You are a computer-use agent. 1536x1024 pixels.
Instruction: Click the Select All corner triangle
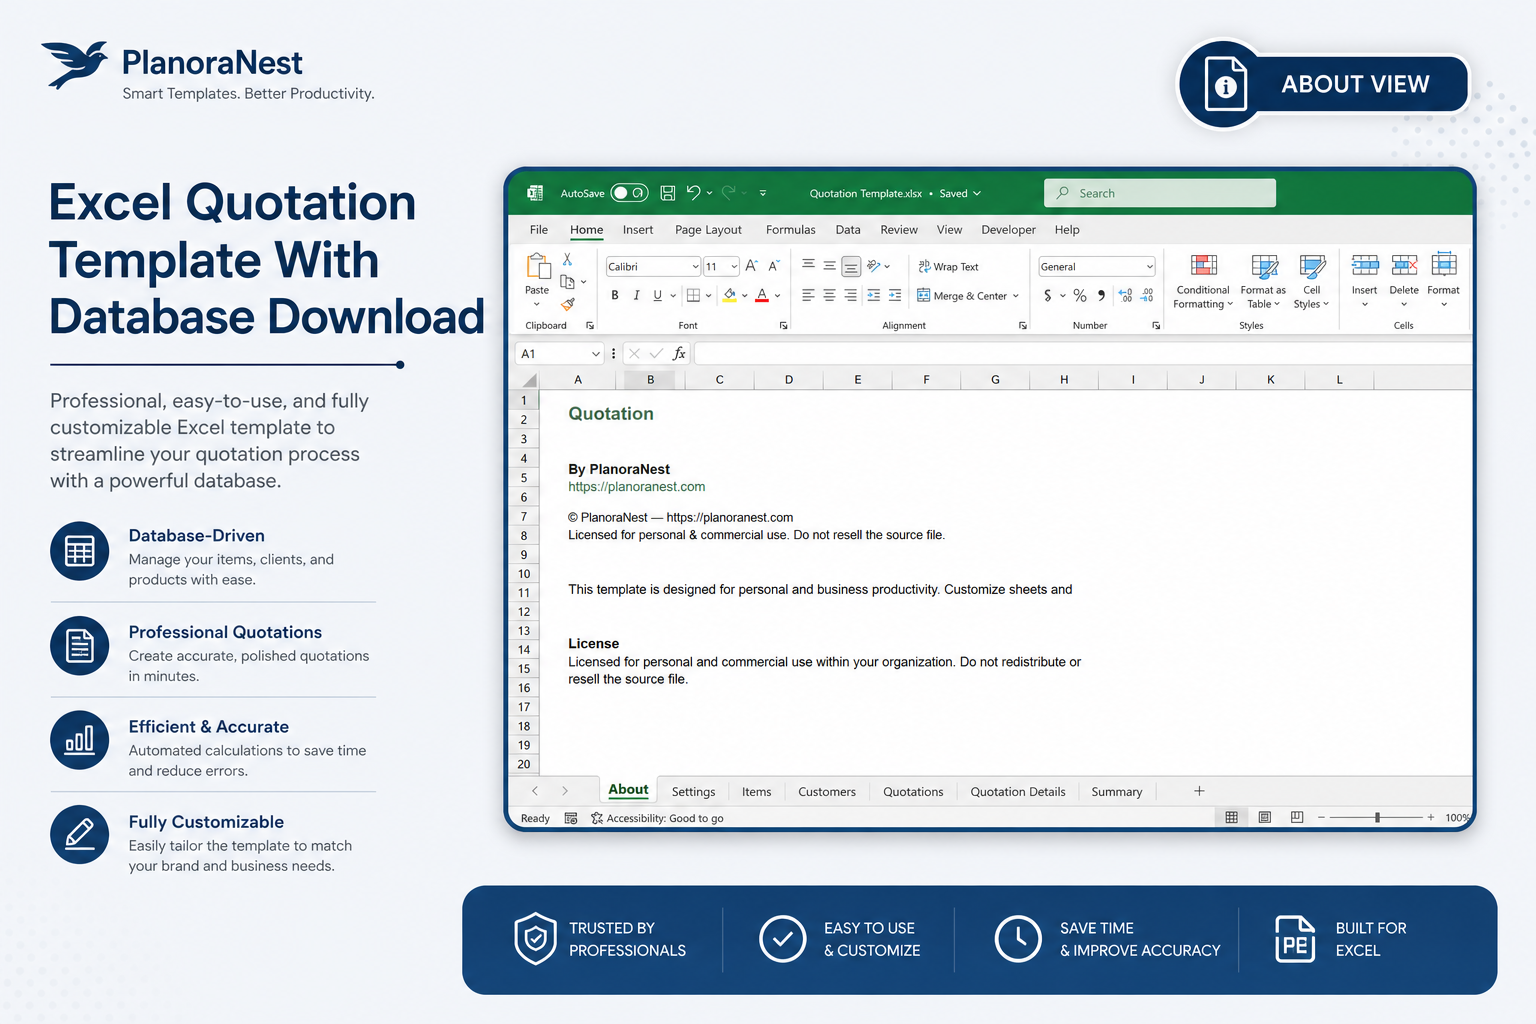pyautogui.click(x=528, y=380)
